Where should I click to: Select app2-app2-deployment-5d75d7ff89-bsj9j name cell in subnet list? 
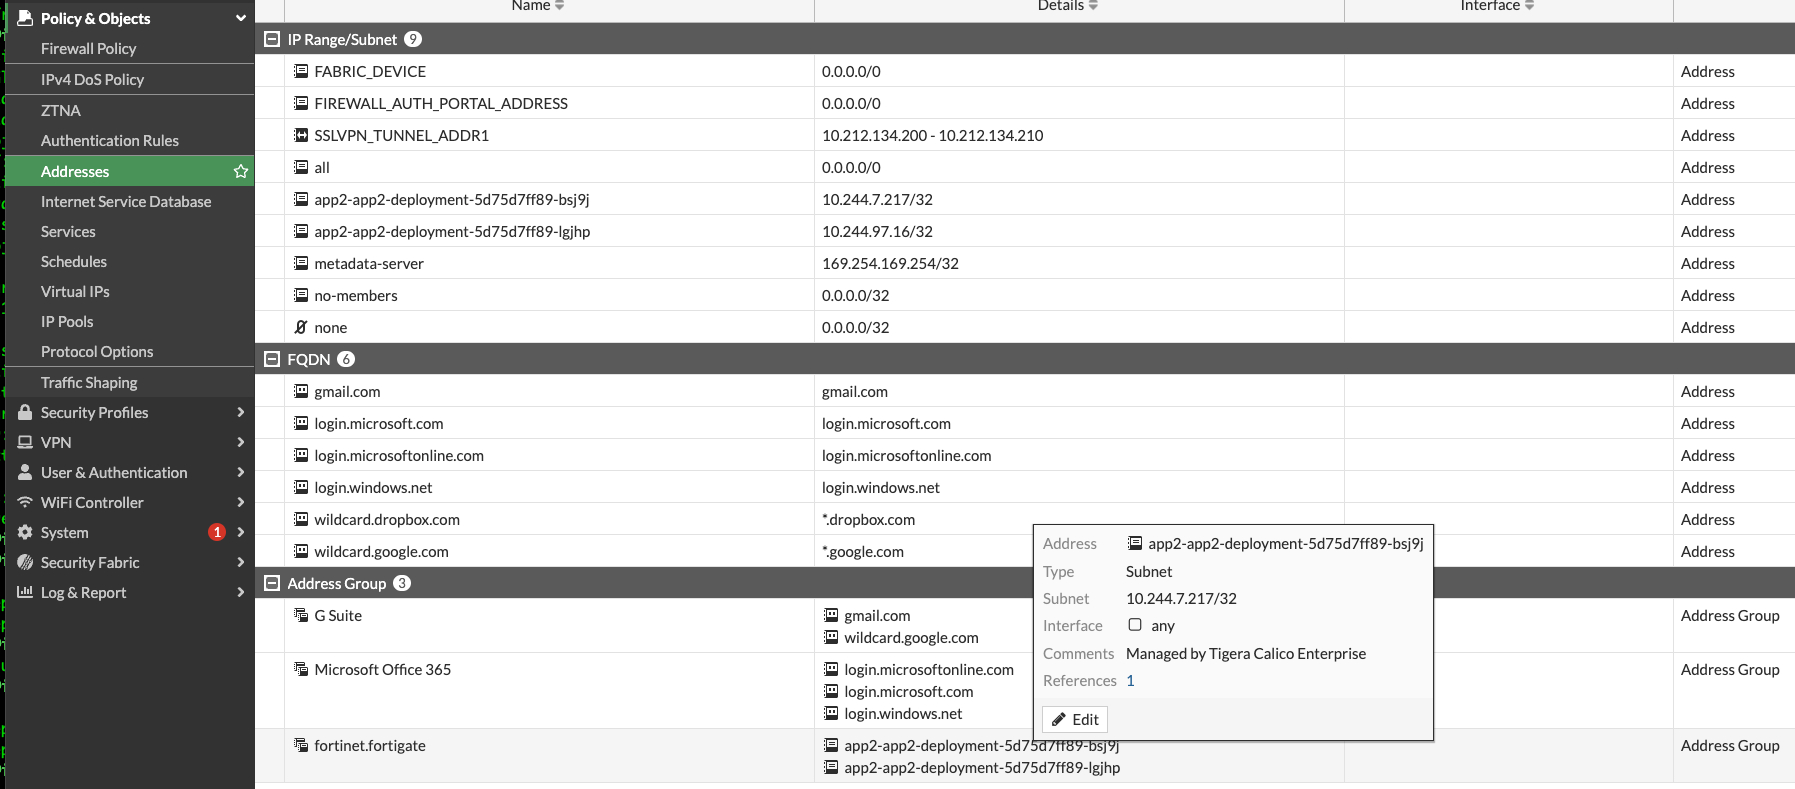549,199
